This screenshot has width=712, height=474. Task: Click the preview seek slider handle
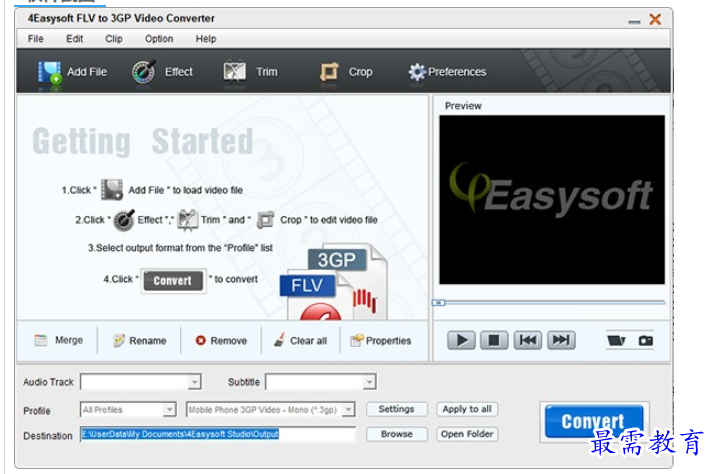coord(438,302)
